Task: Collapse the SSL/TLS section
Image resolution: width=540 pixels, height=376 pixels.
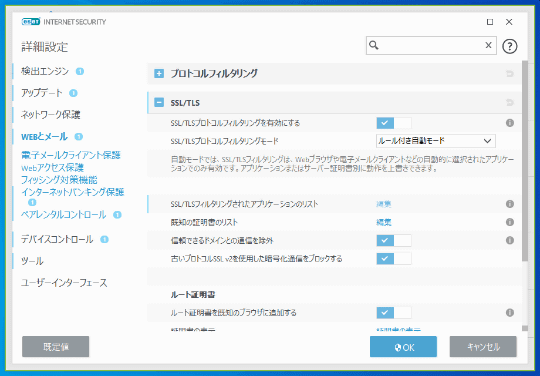Action: pos(159,103)
